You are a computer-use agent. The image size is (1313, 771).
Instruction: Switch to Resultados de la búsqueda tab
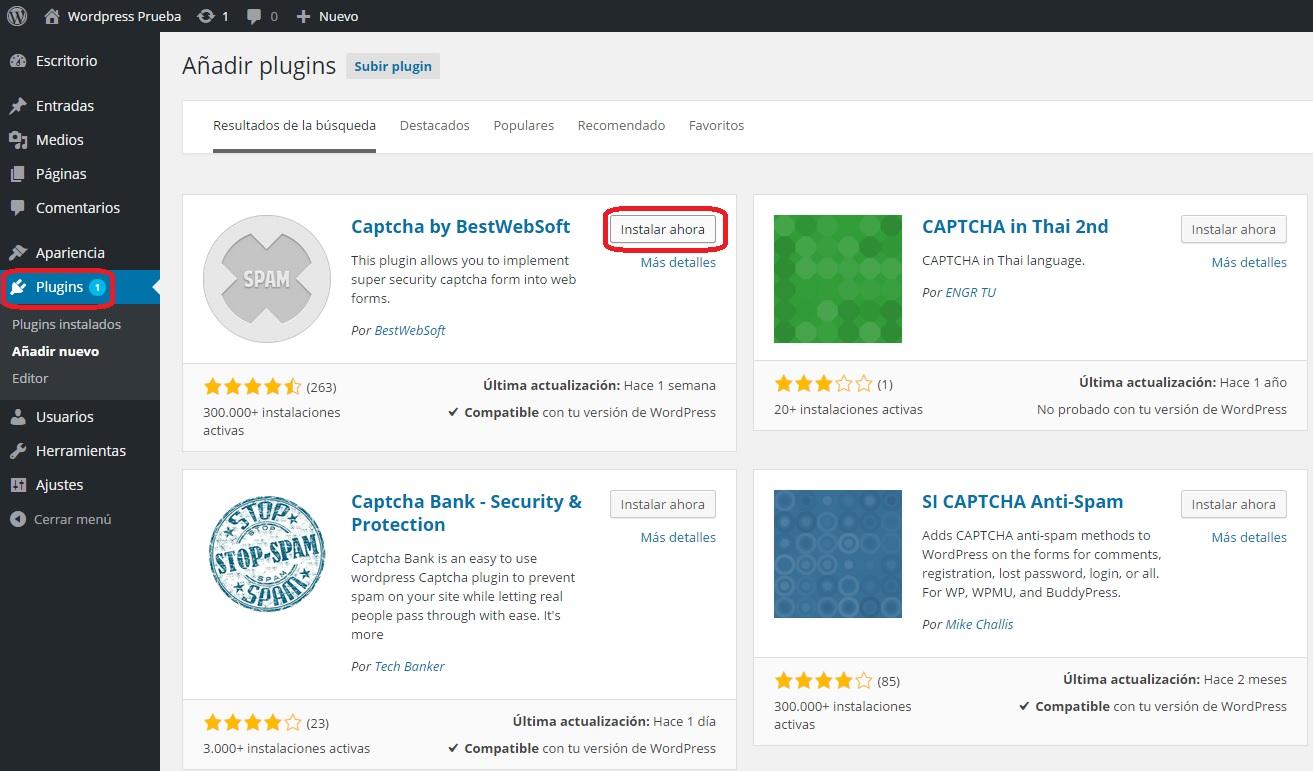(294, 126)
